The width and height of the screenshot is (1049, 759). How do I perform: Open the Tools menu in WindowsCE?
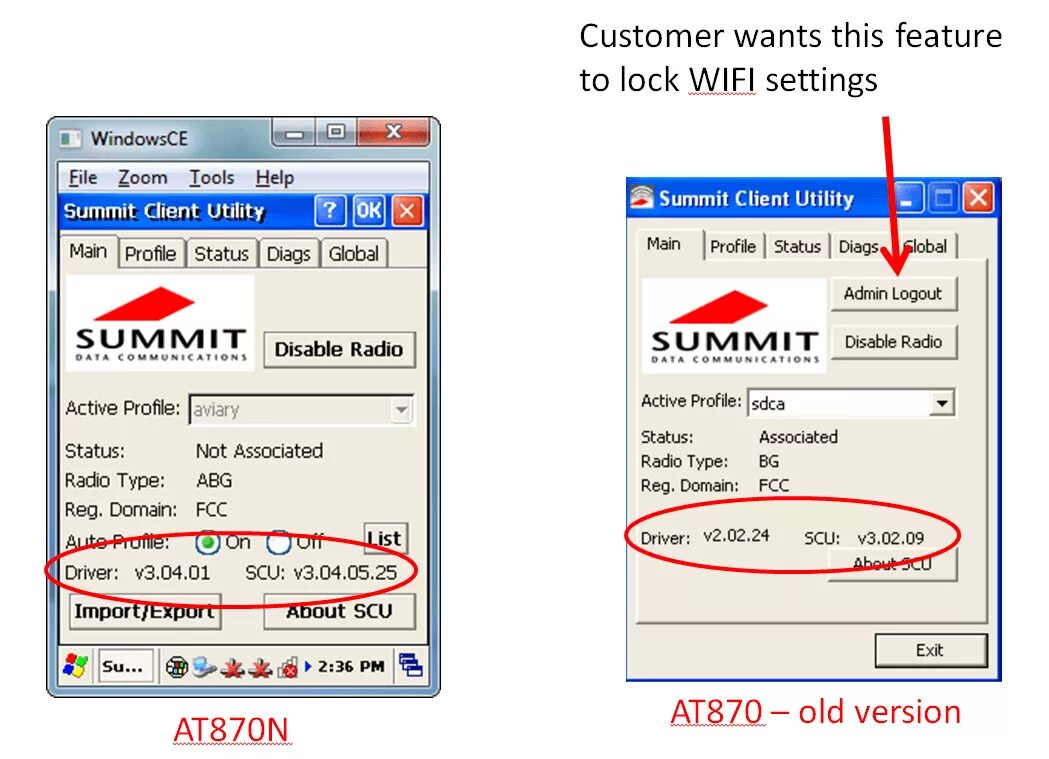pyautogui.click(x=211, y=178)
